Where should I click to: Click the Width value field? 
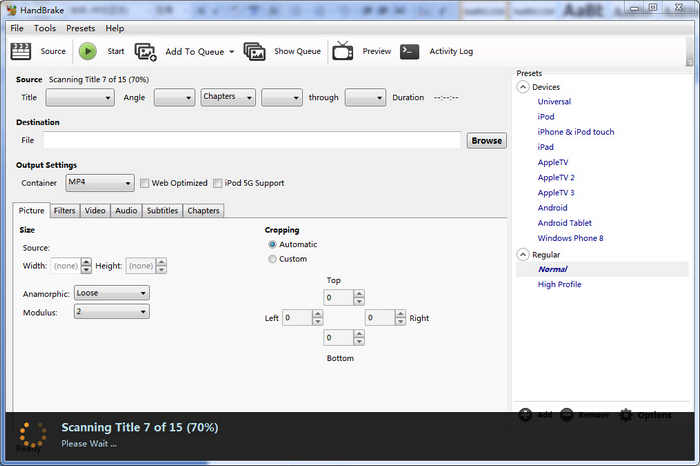point(66,266)
